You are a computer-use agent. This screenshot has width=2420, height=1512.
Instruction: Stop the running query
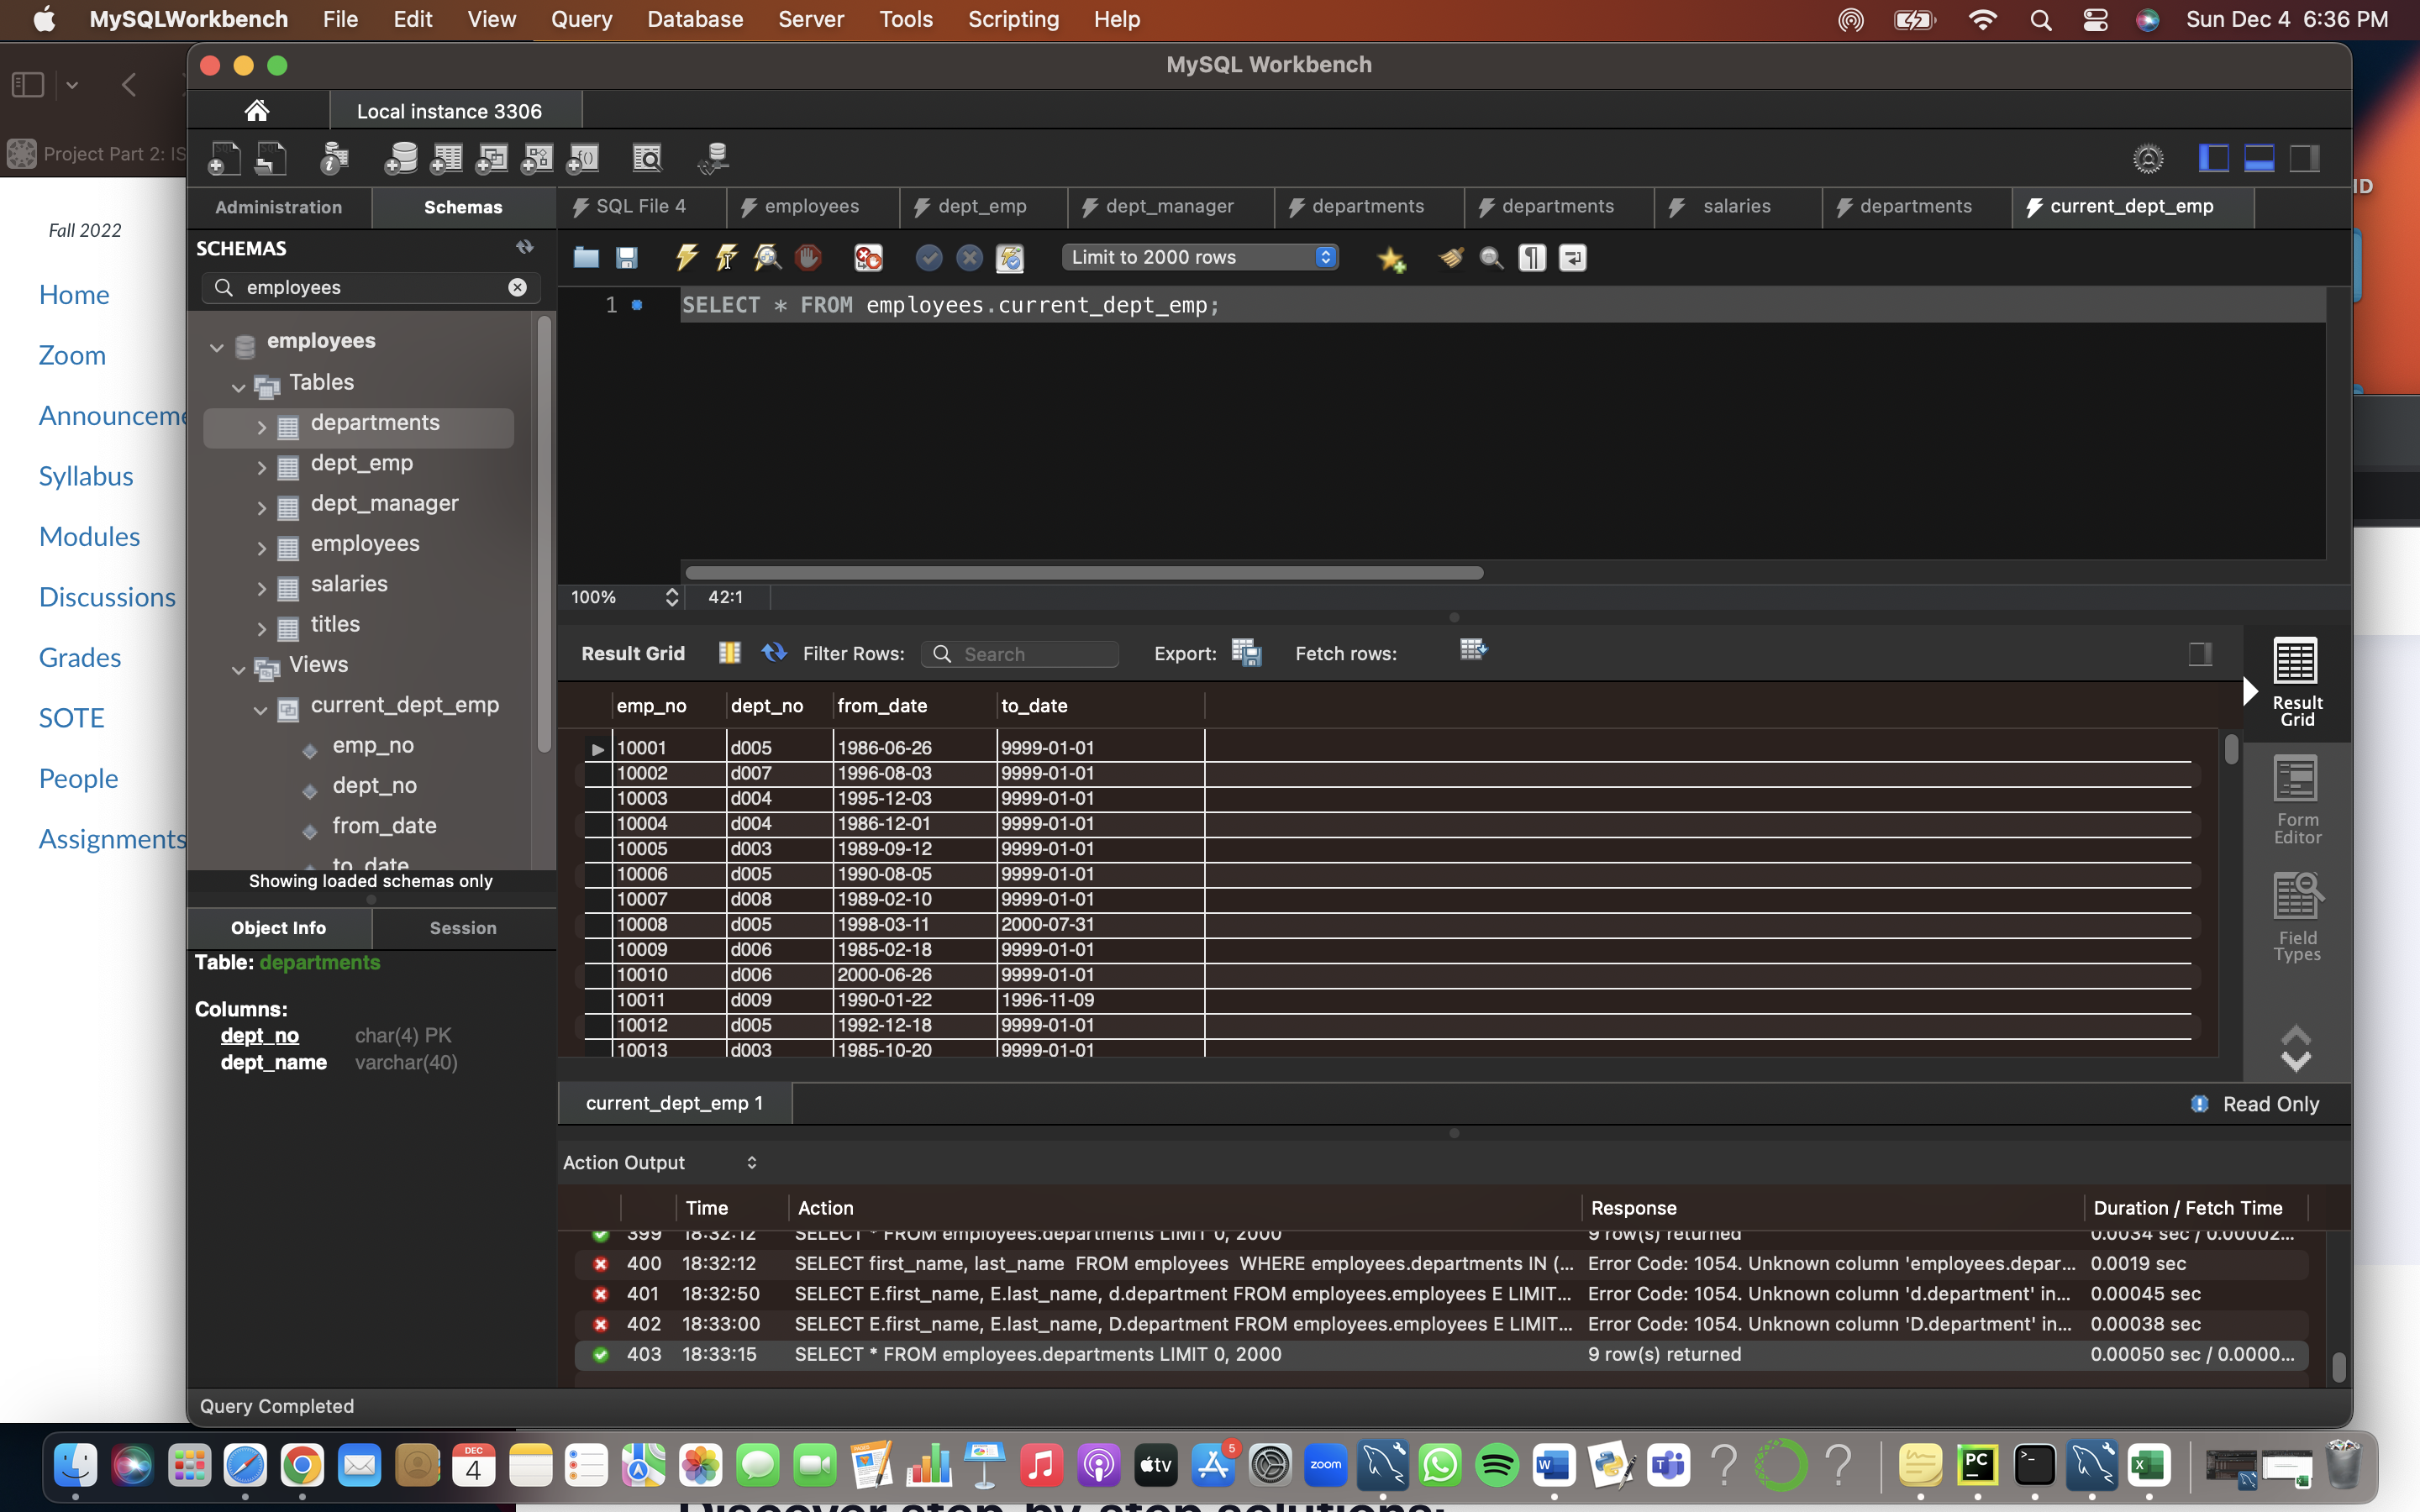coord(807,258)
